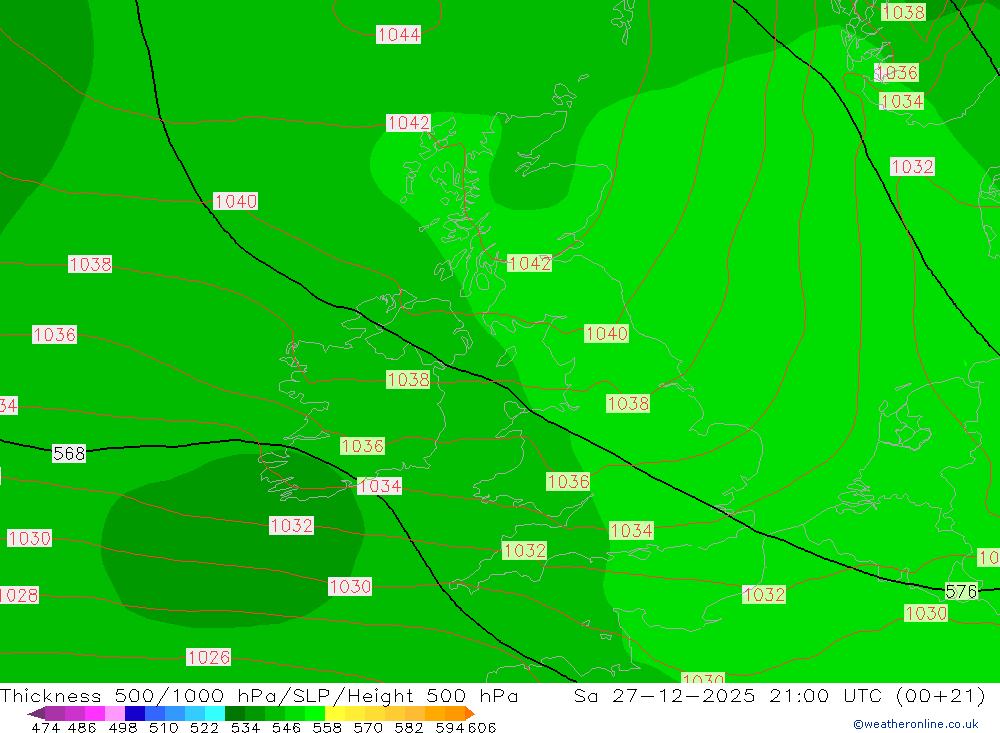The height and width of the screenshot is (733, 1000).
Task: Click the orange right arrow tip of legend
Action: (470, 713)
